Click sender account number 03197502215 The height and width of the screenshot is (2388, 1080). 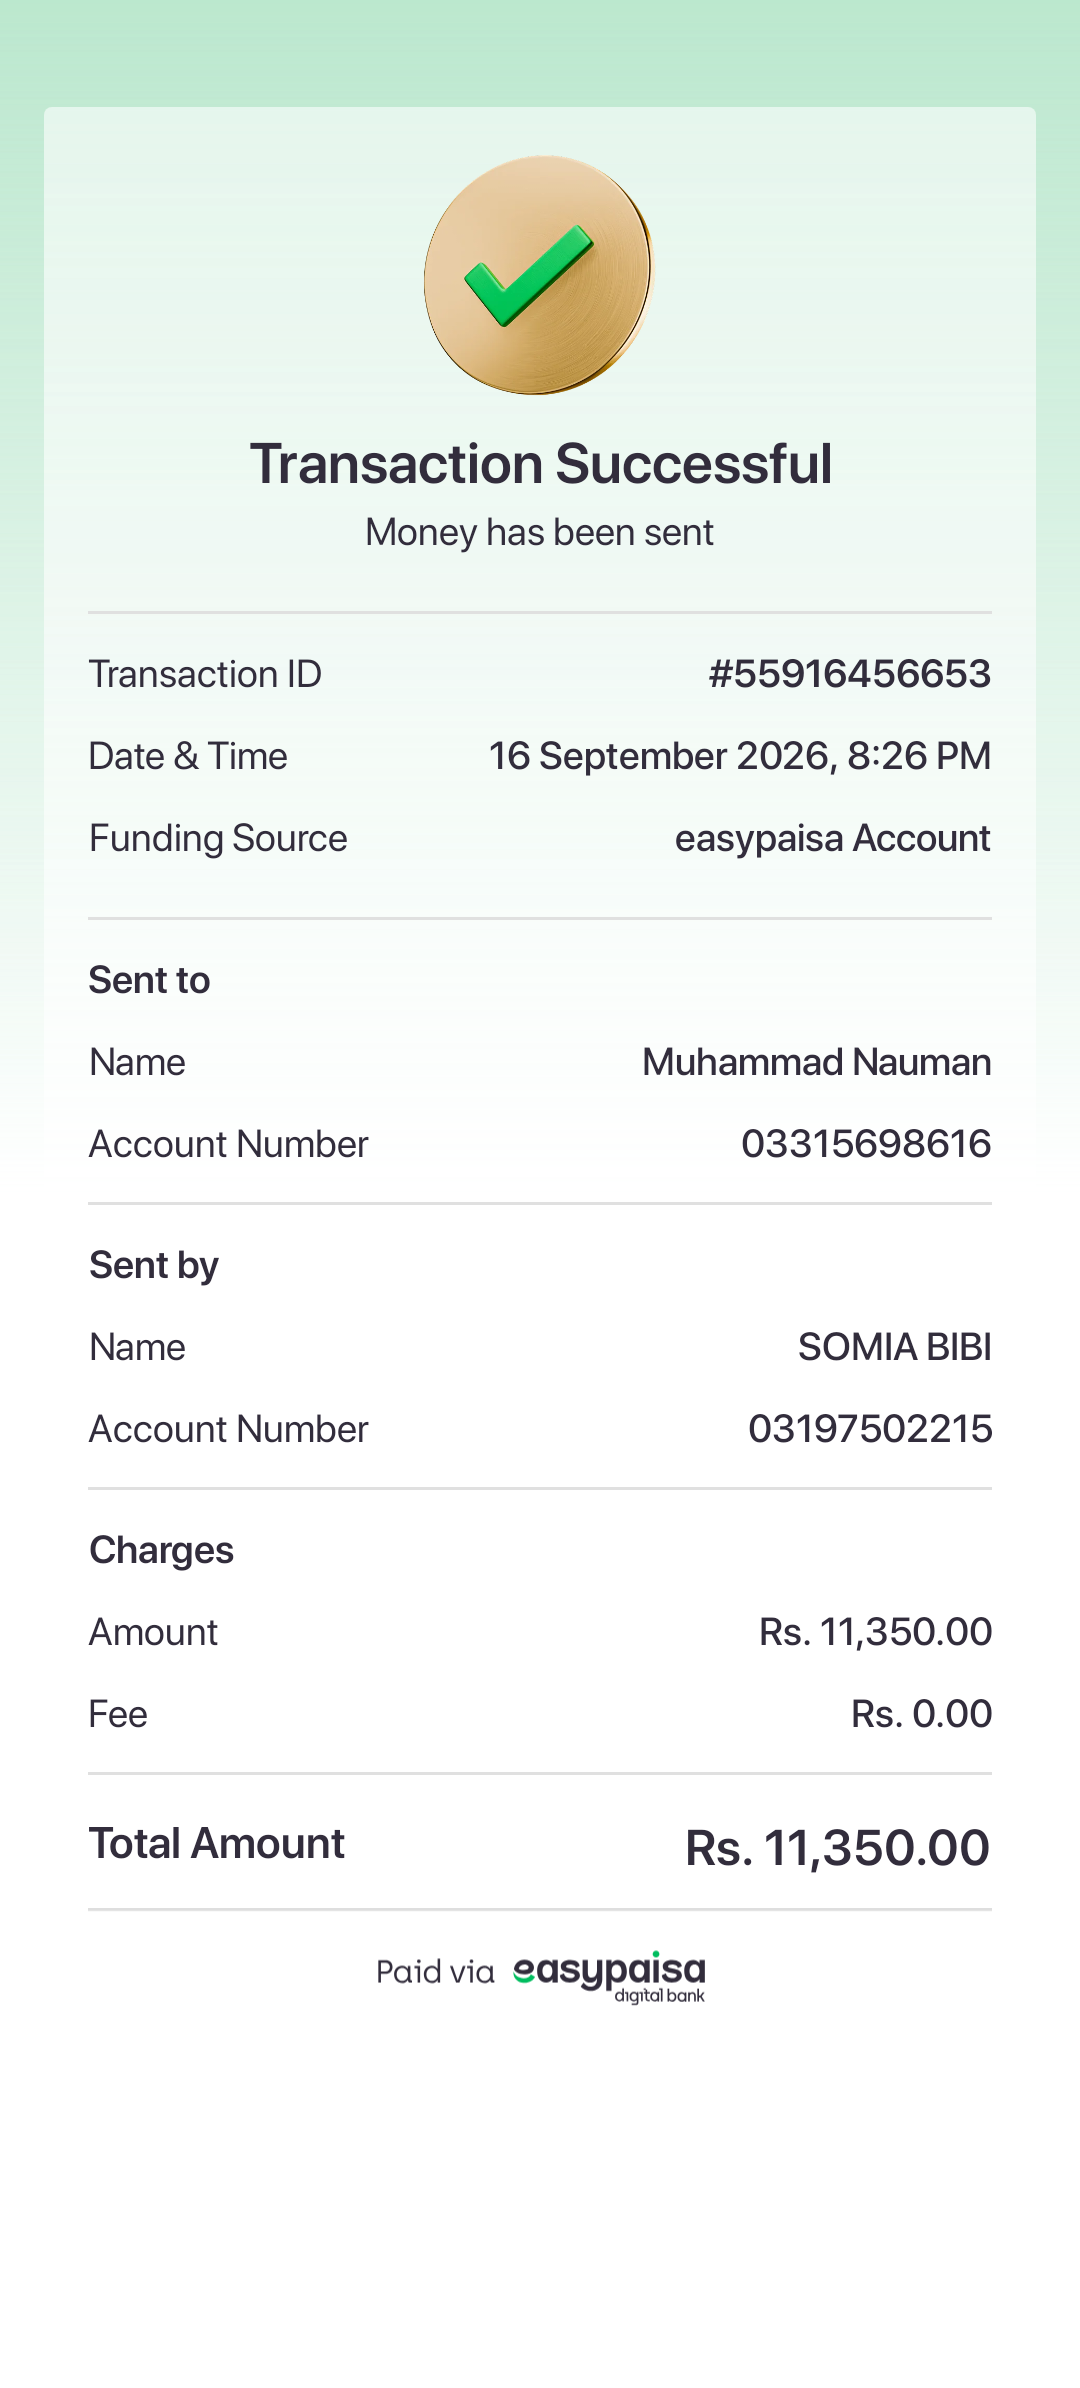(x=870, y=1429)
